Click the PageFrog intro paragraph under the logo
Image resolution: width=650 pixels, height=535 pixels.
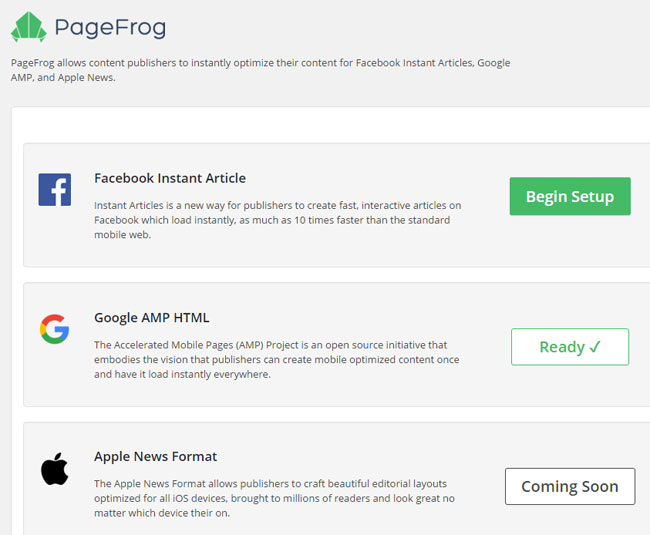(x=260, y=70)
